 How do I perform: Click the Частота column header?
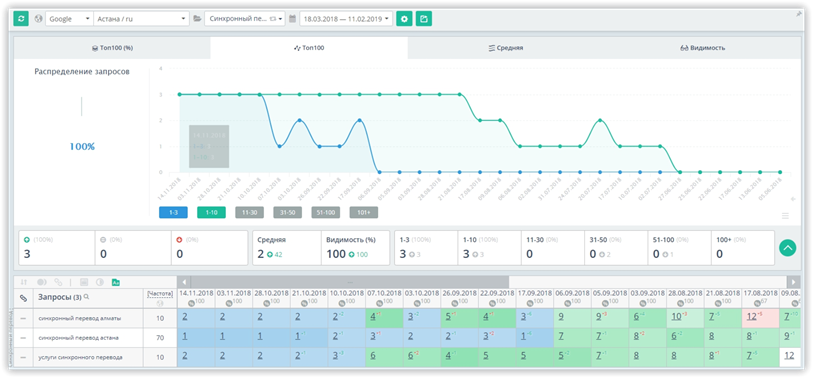tap(160, 294)
